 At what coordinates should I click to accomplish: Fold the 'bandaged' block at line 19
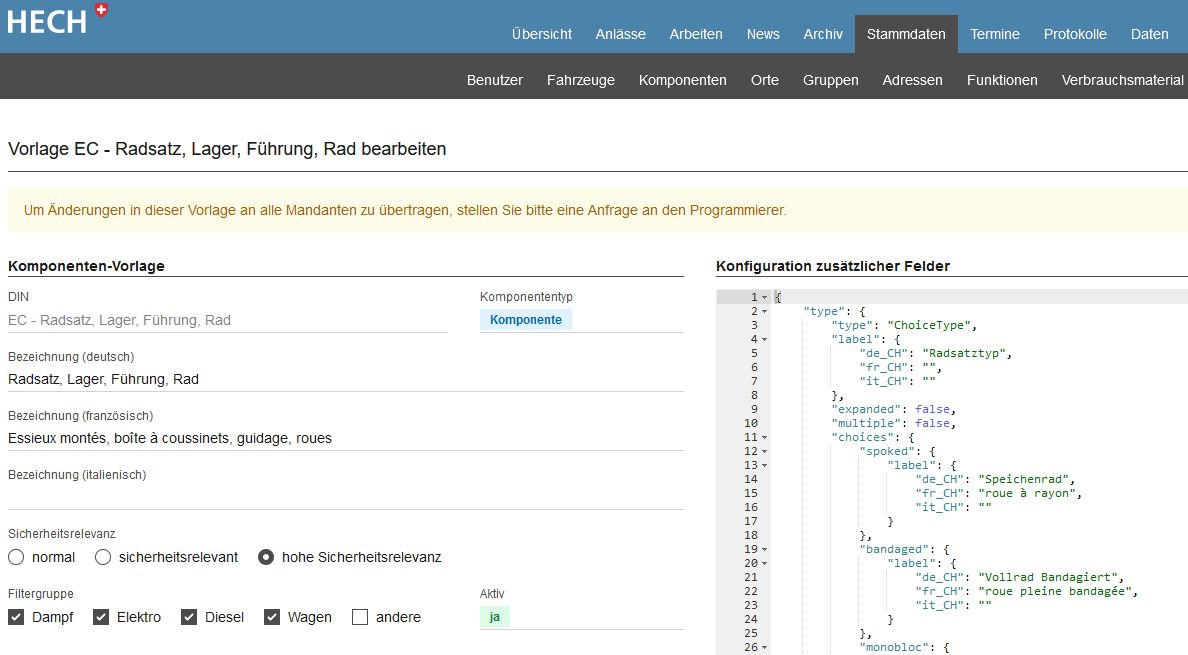[765, 549]
